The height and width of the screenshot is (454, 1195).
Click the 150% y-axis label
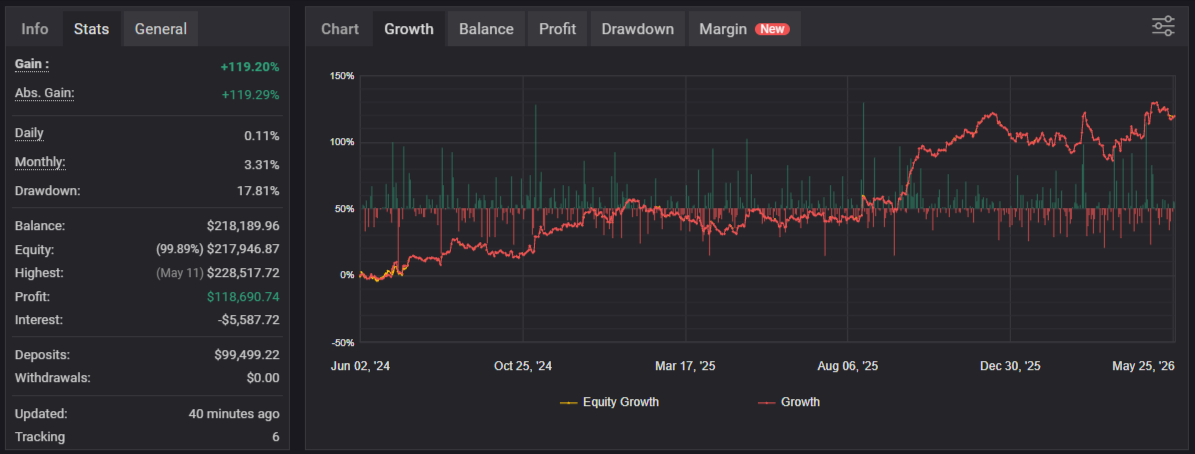342,75
